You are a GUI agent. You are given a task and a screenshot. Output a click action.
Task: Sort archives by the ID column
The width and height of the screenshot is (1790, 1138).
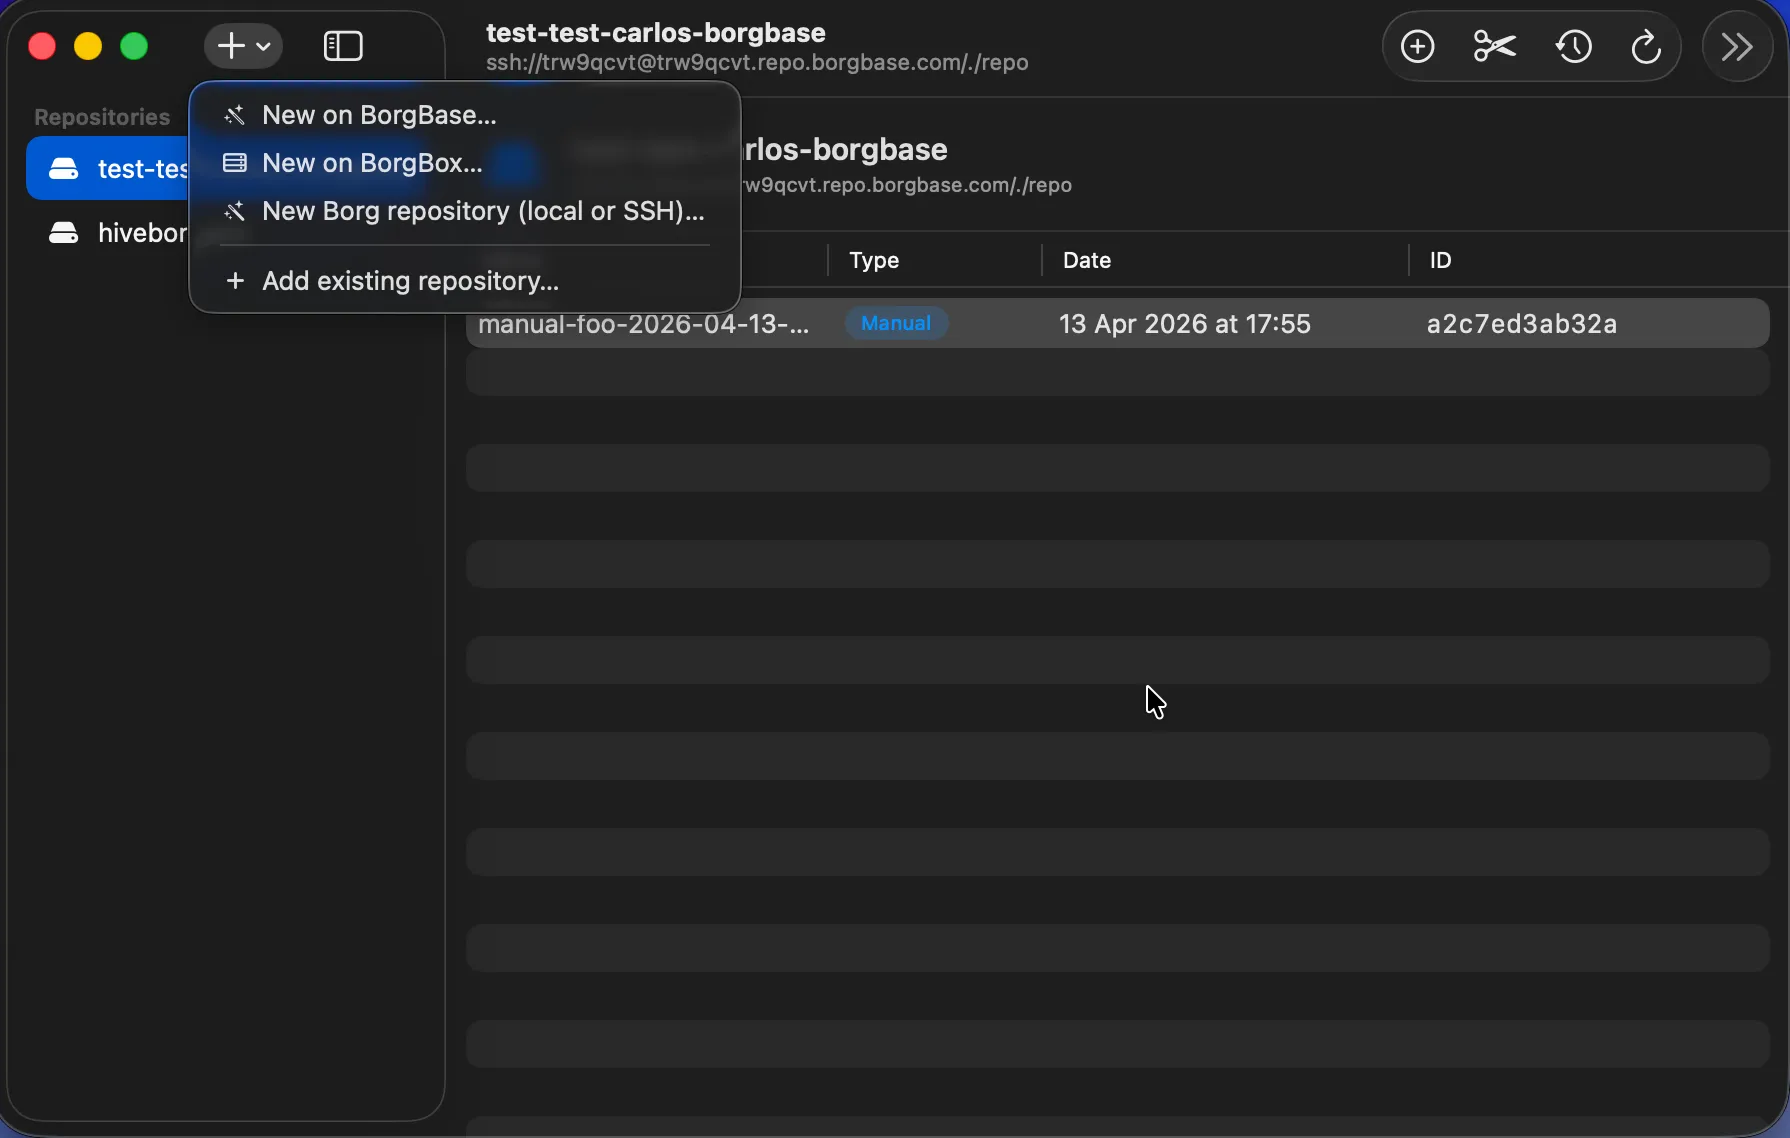(x=1440, y=260)
